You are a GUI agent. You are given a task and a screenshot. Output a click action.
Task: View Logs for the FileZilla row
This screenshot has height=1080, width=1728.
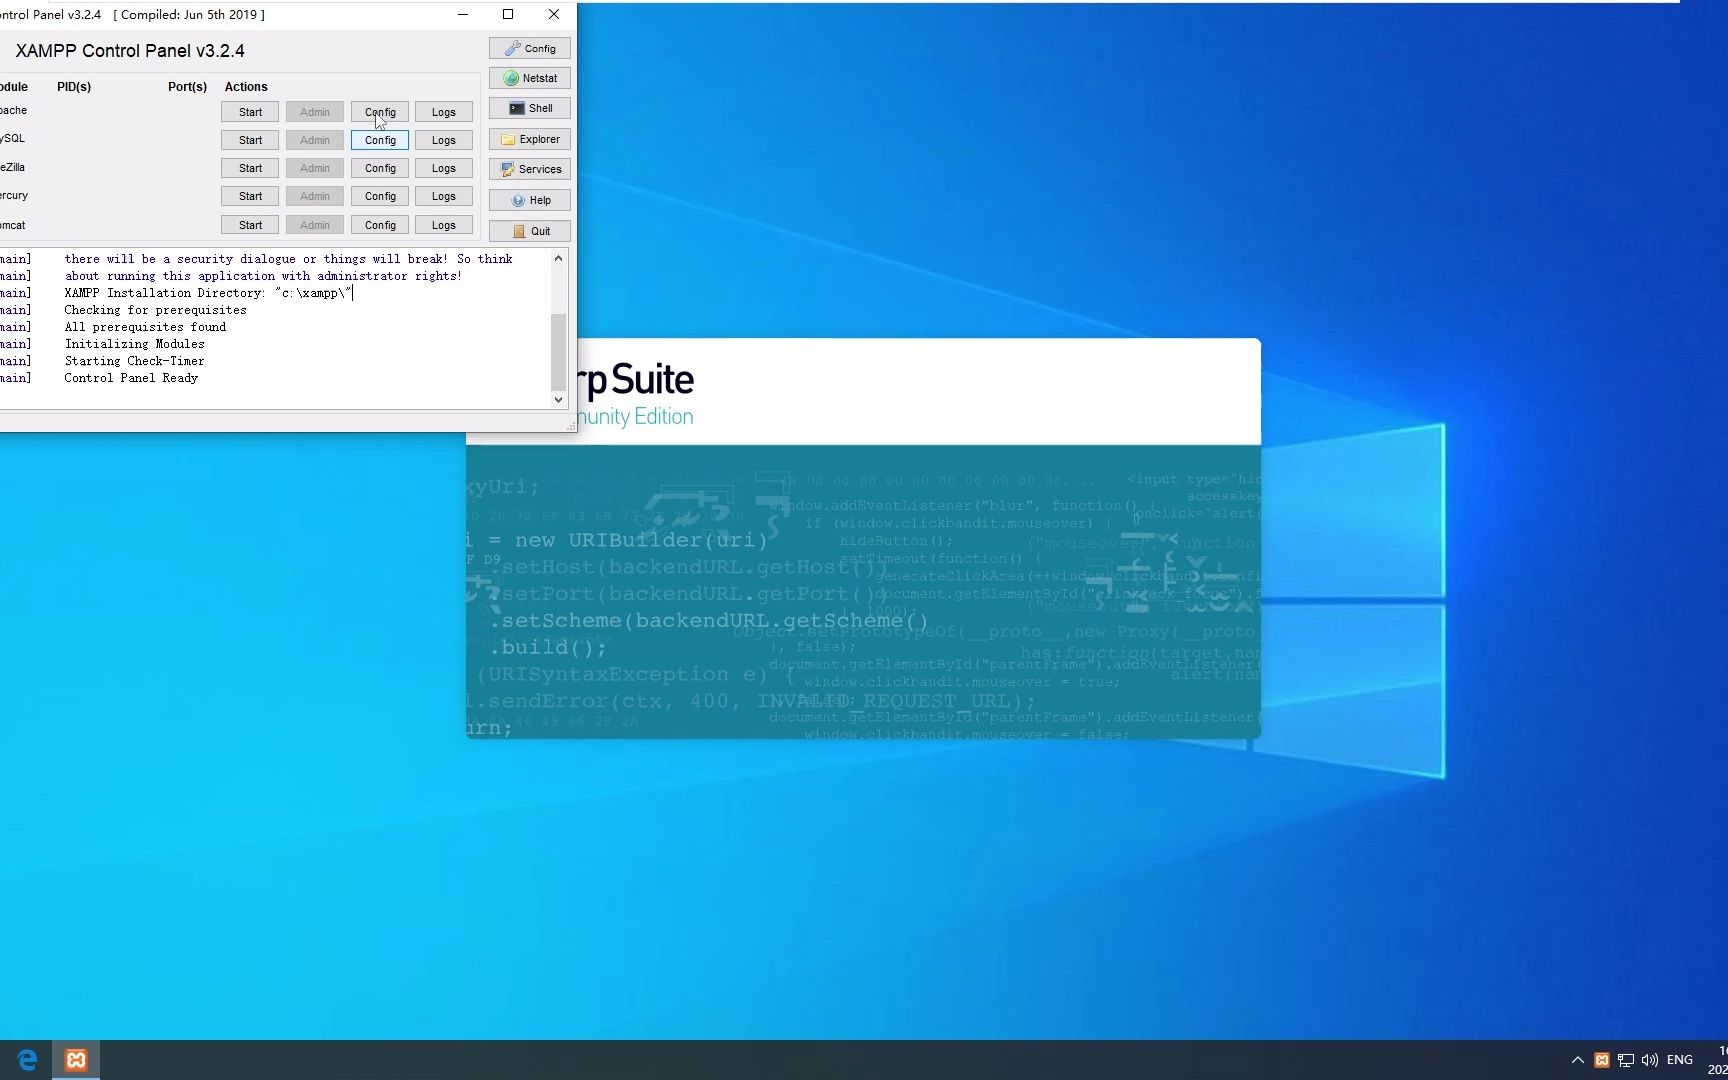[x=444, y=168]
